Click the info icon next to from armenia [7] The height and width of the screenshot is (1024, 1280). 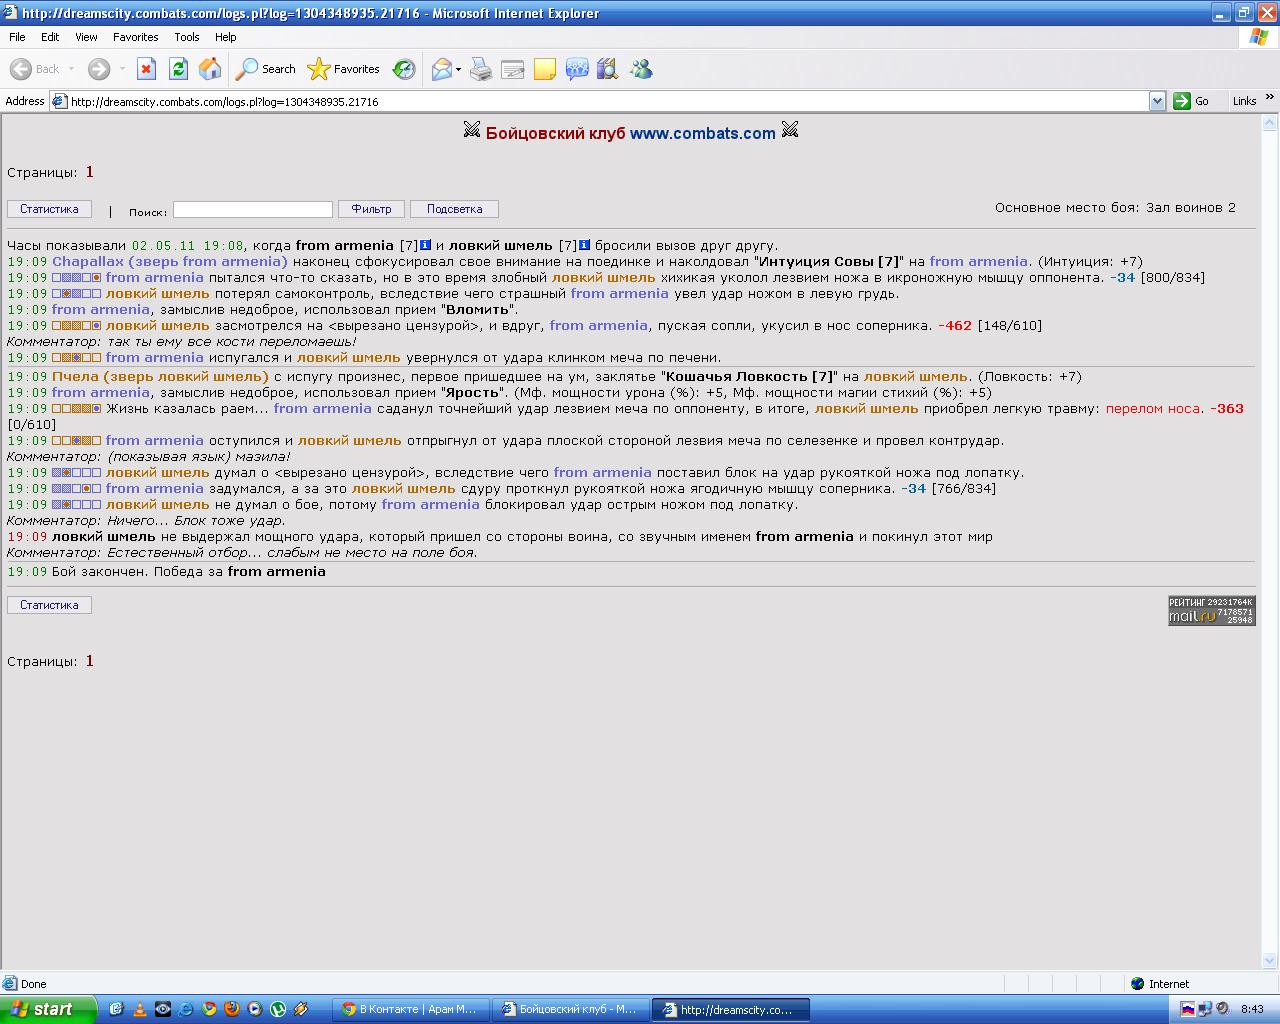coord(425,245)
